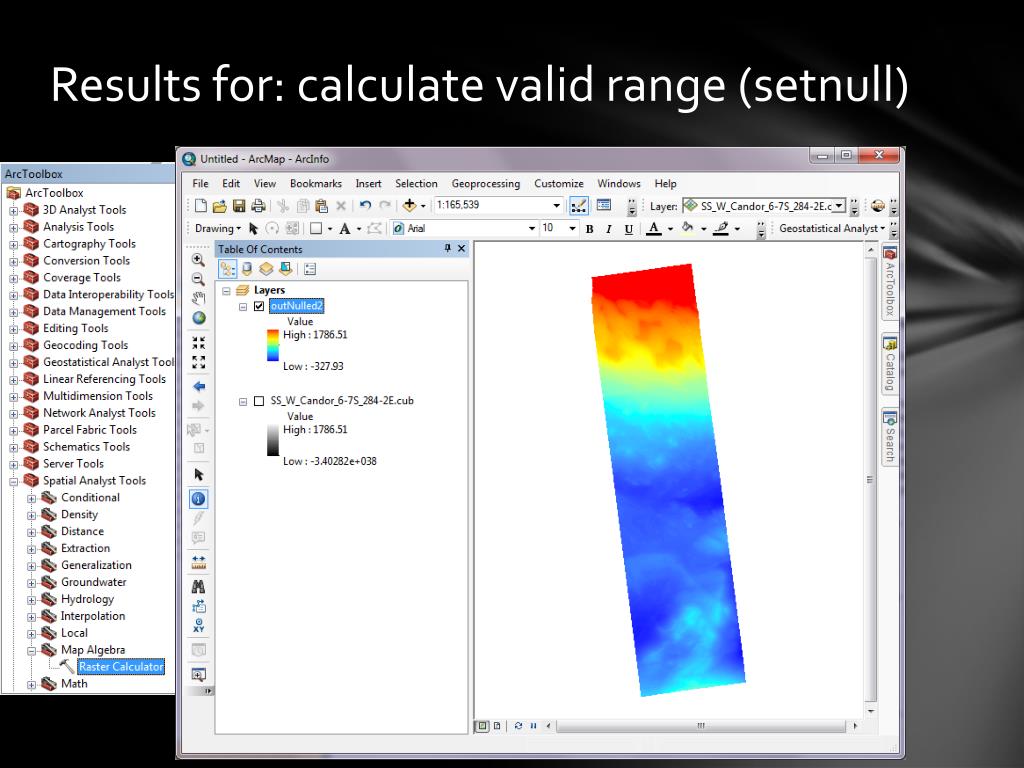Enable the SS_W_Candor_6-7S_284-2E.cub layer checkbox
Viewport: 1024px width, 768px height.
point(259,401)
